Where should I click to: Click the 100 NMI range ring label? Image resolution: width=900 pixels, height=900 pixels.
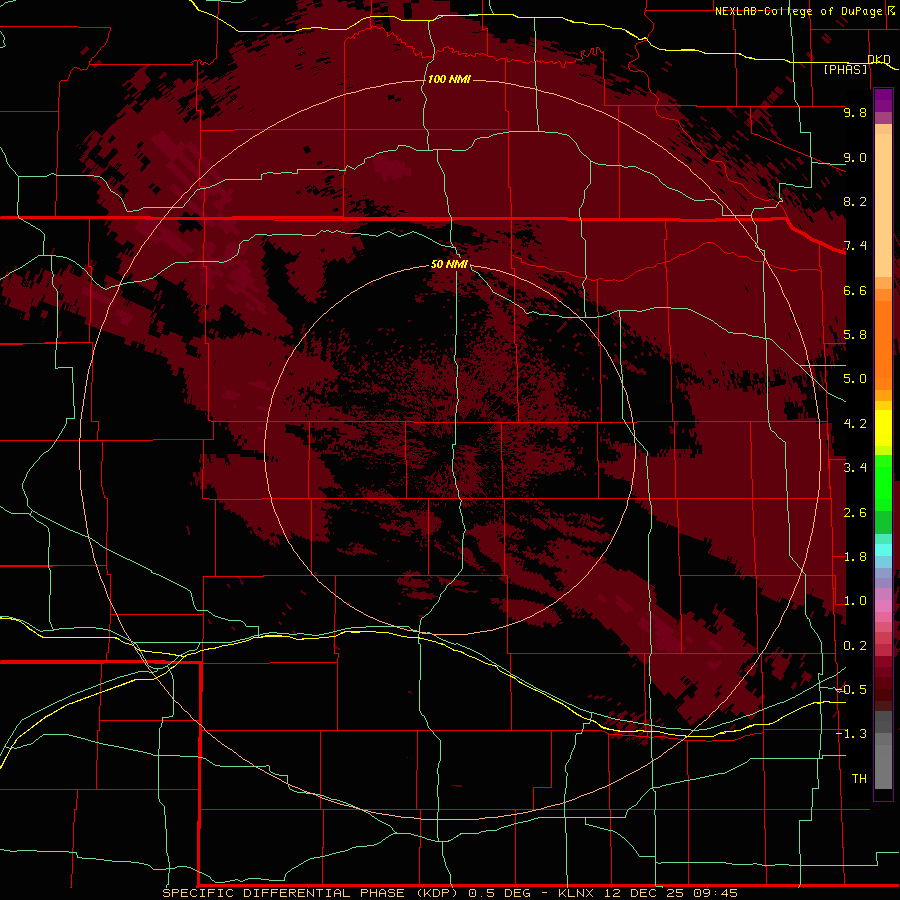point(449,79)
